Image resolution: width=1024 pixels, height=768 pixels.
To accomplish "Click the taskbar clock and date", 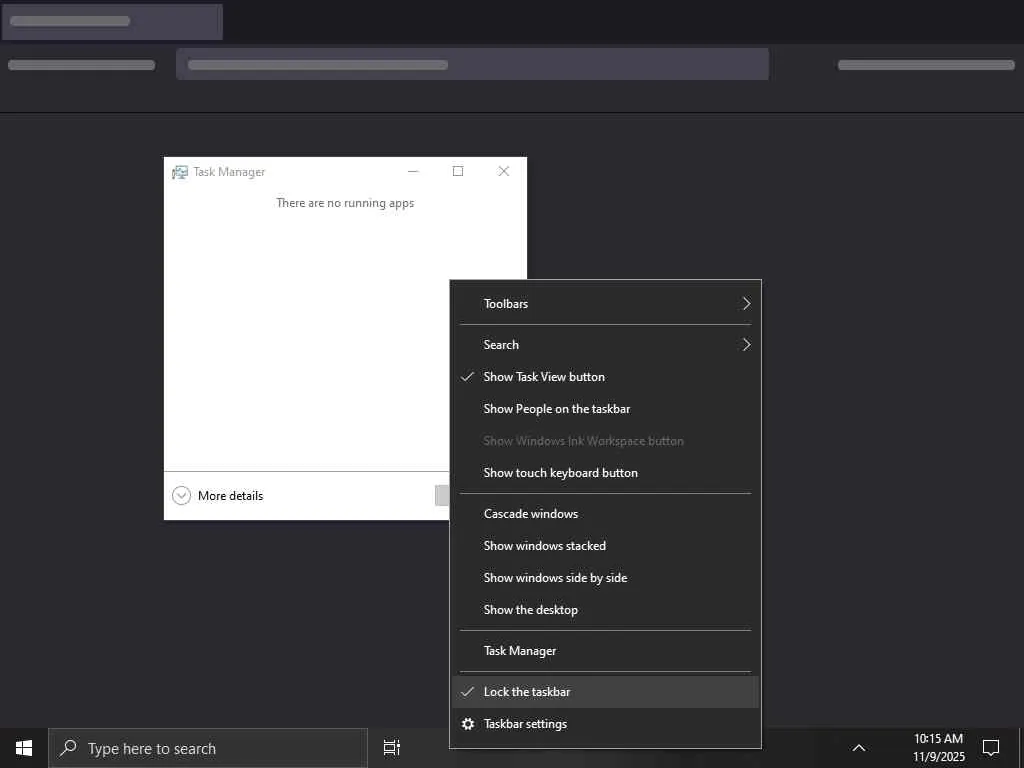I will click(x=938, y=748).
